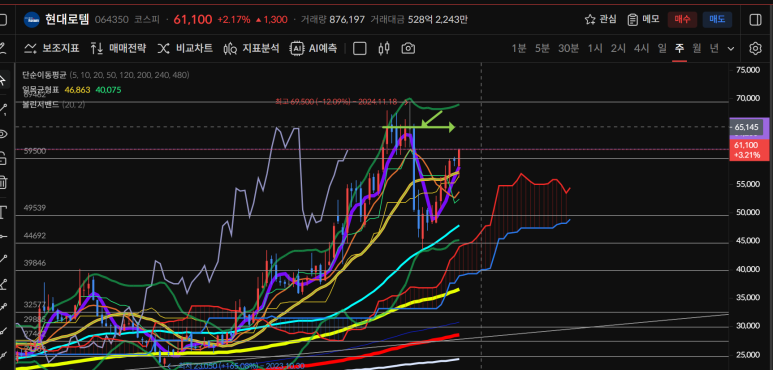Click the 59500 horizontal line label
The image size is (773, 370).
(35, 151)
